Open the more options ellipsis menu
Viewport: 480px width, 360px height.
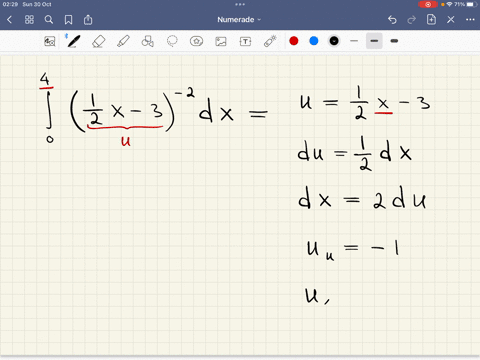(470, 20)
